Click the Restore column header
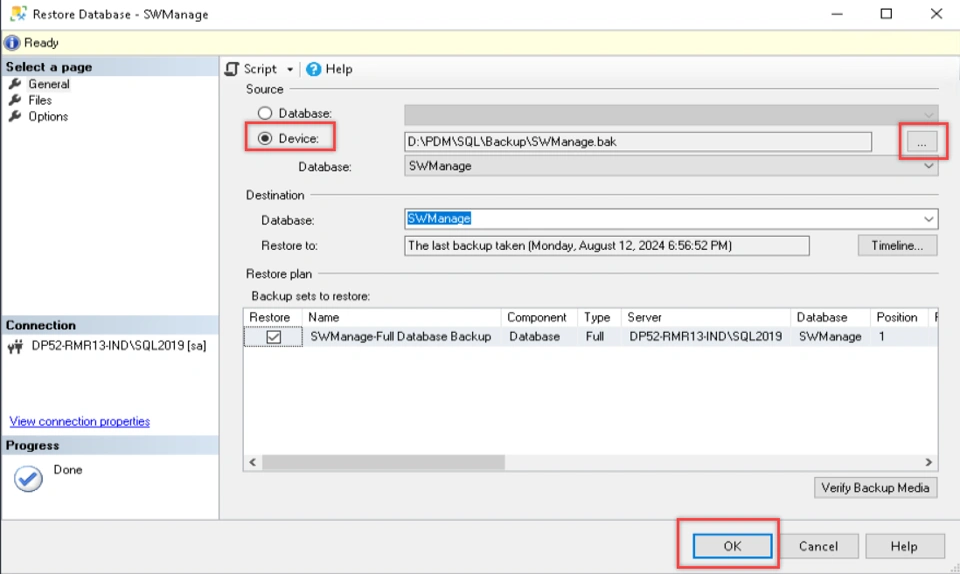960x574 pixels. click(273, 318)
